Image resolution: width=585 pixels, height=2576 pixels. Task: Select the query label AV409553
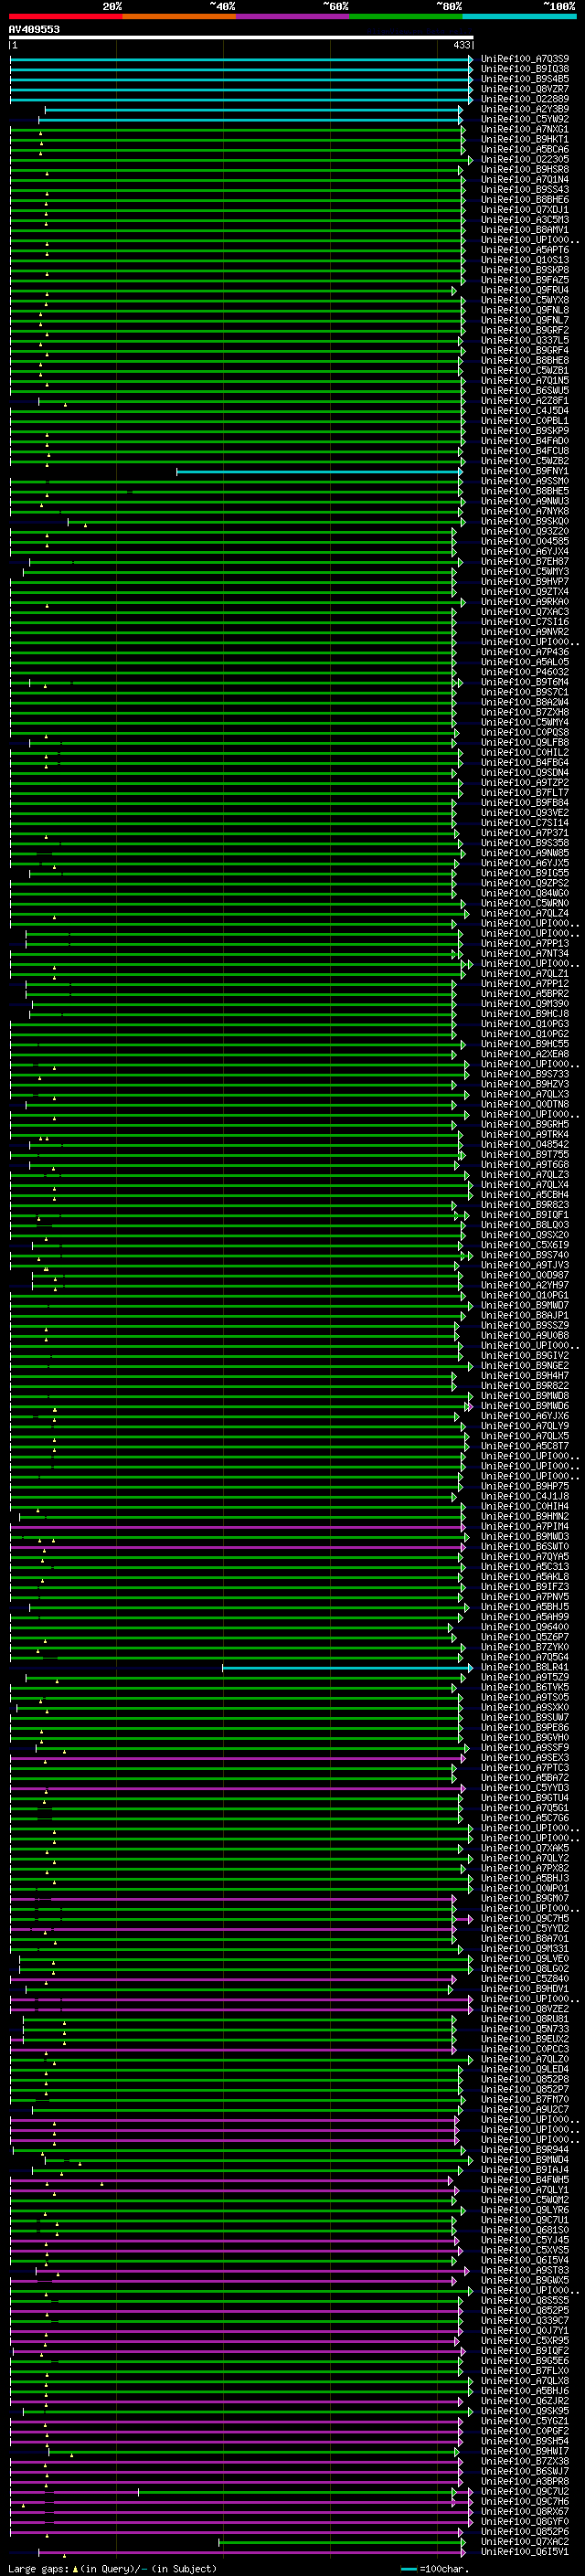[34, 29]
